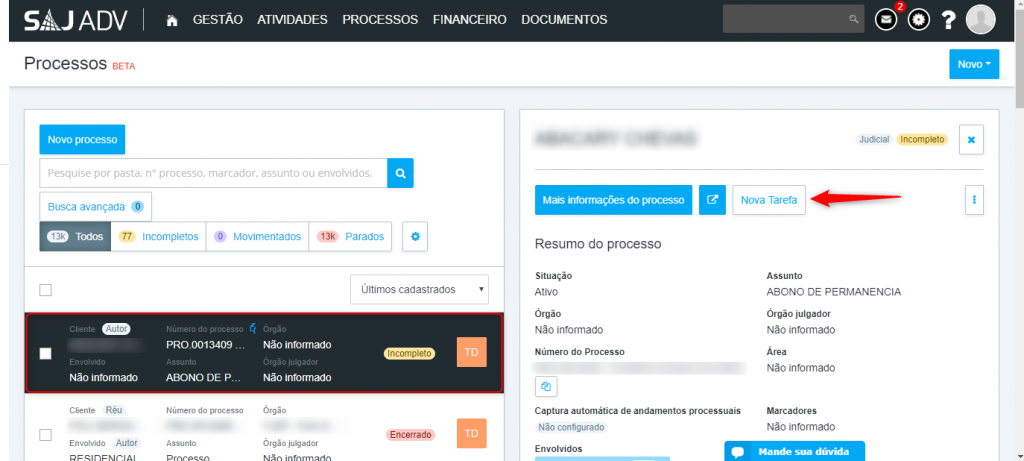Screen dimensions: 1024x461
Task: Open Busca avançada
Action: (95, 207)
